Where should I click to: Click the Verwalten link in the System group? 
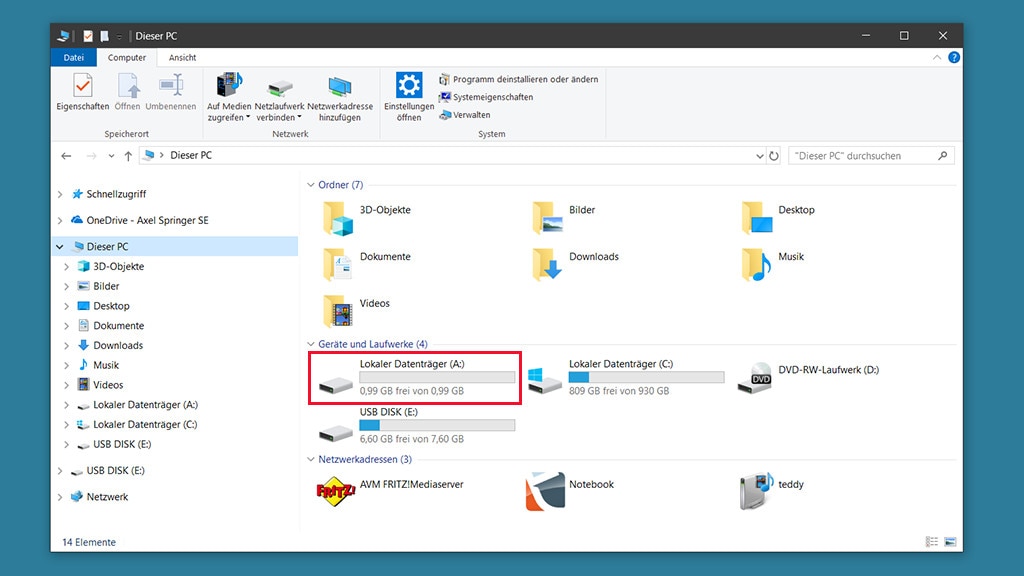(x=466, y=115)
